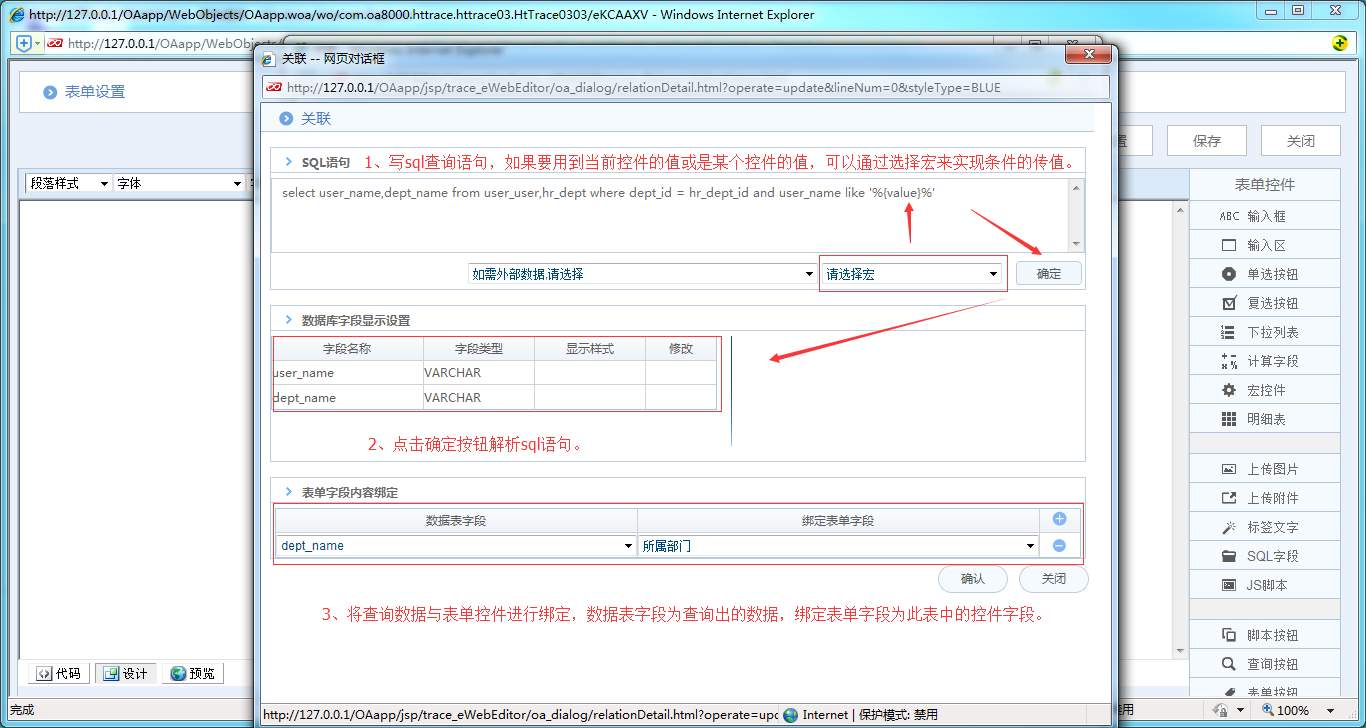This screenshot has height=728, width=1366.
Task: Click the round arrow icon beside 关联 heading
Action: [x=286, y=118]
